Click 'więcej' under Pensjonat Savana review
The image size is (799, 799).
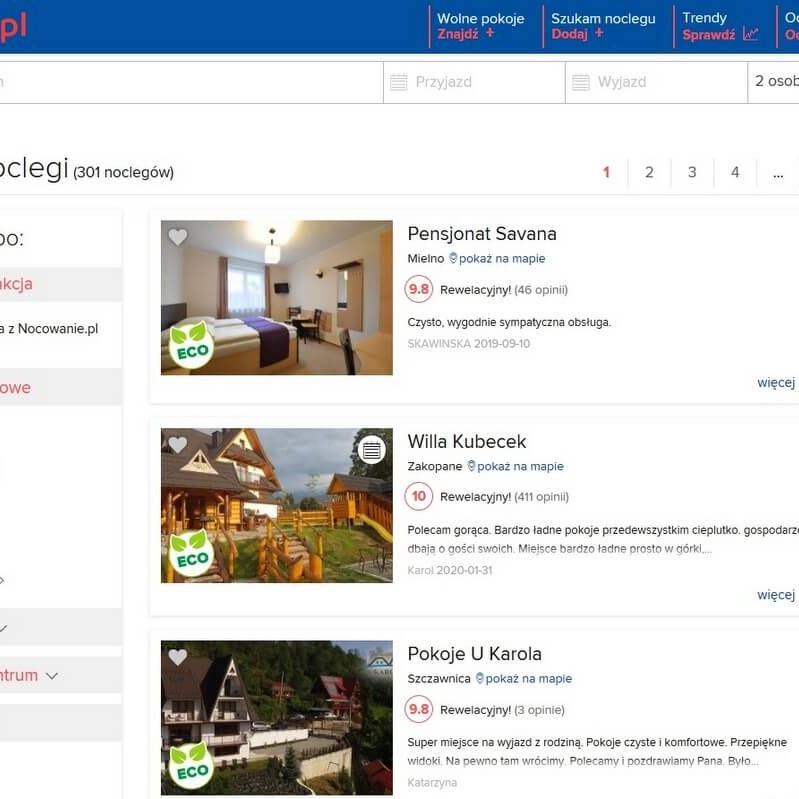click(x=776, y=382)
